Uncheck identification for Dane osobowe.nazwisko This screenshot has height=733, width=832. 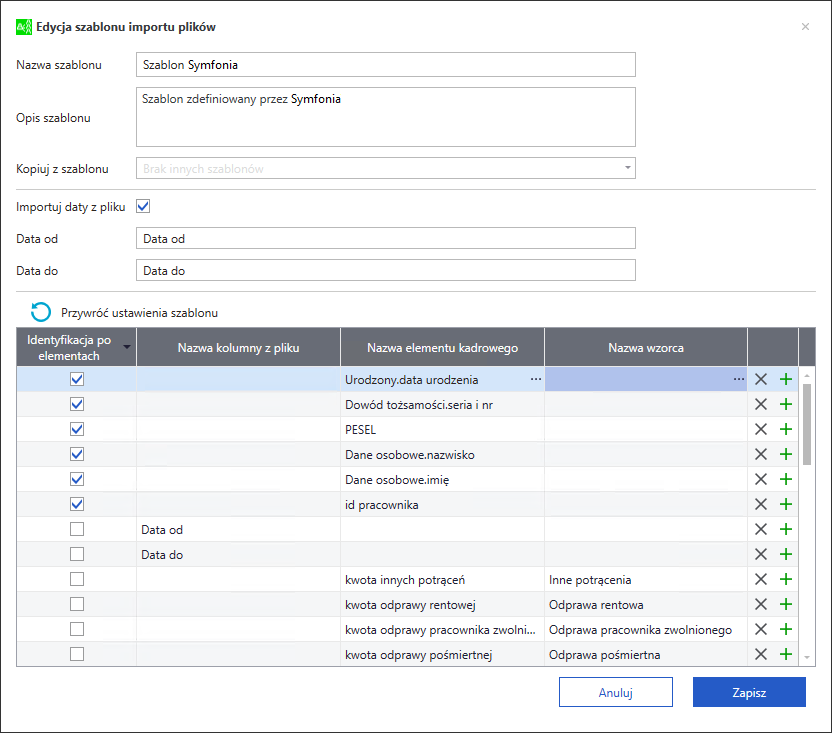[77, 454]
